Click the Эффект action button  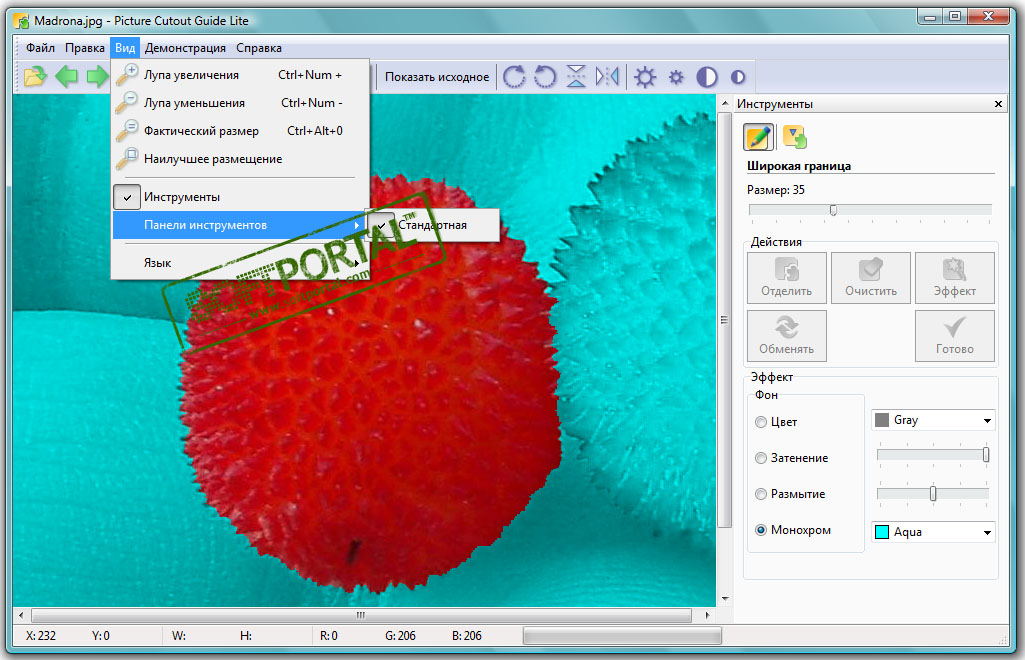tap(954, 278)
